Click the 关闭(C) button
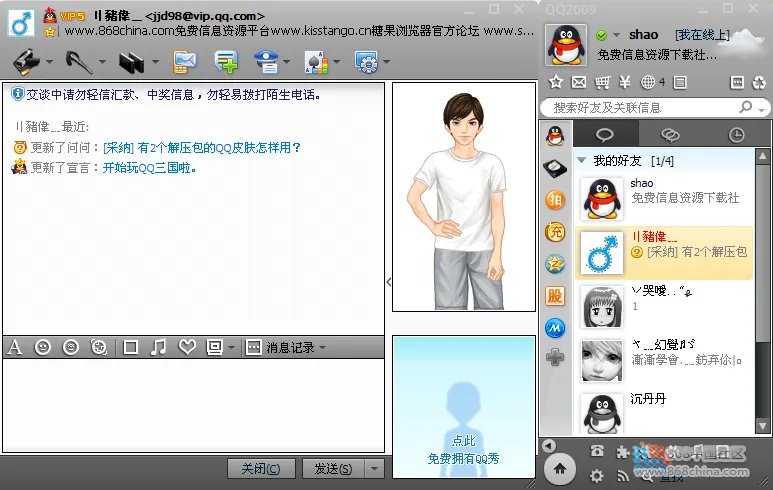The image size is (773, 490). click(261, 468)
